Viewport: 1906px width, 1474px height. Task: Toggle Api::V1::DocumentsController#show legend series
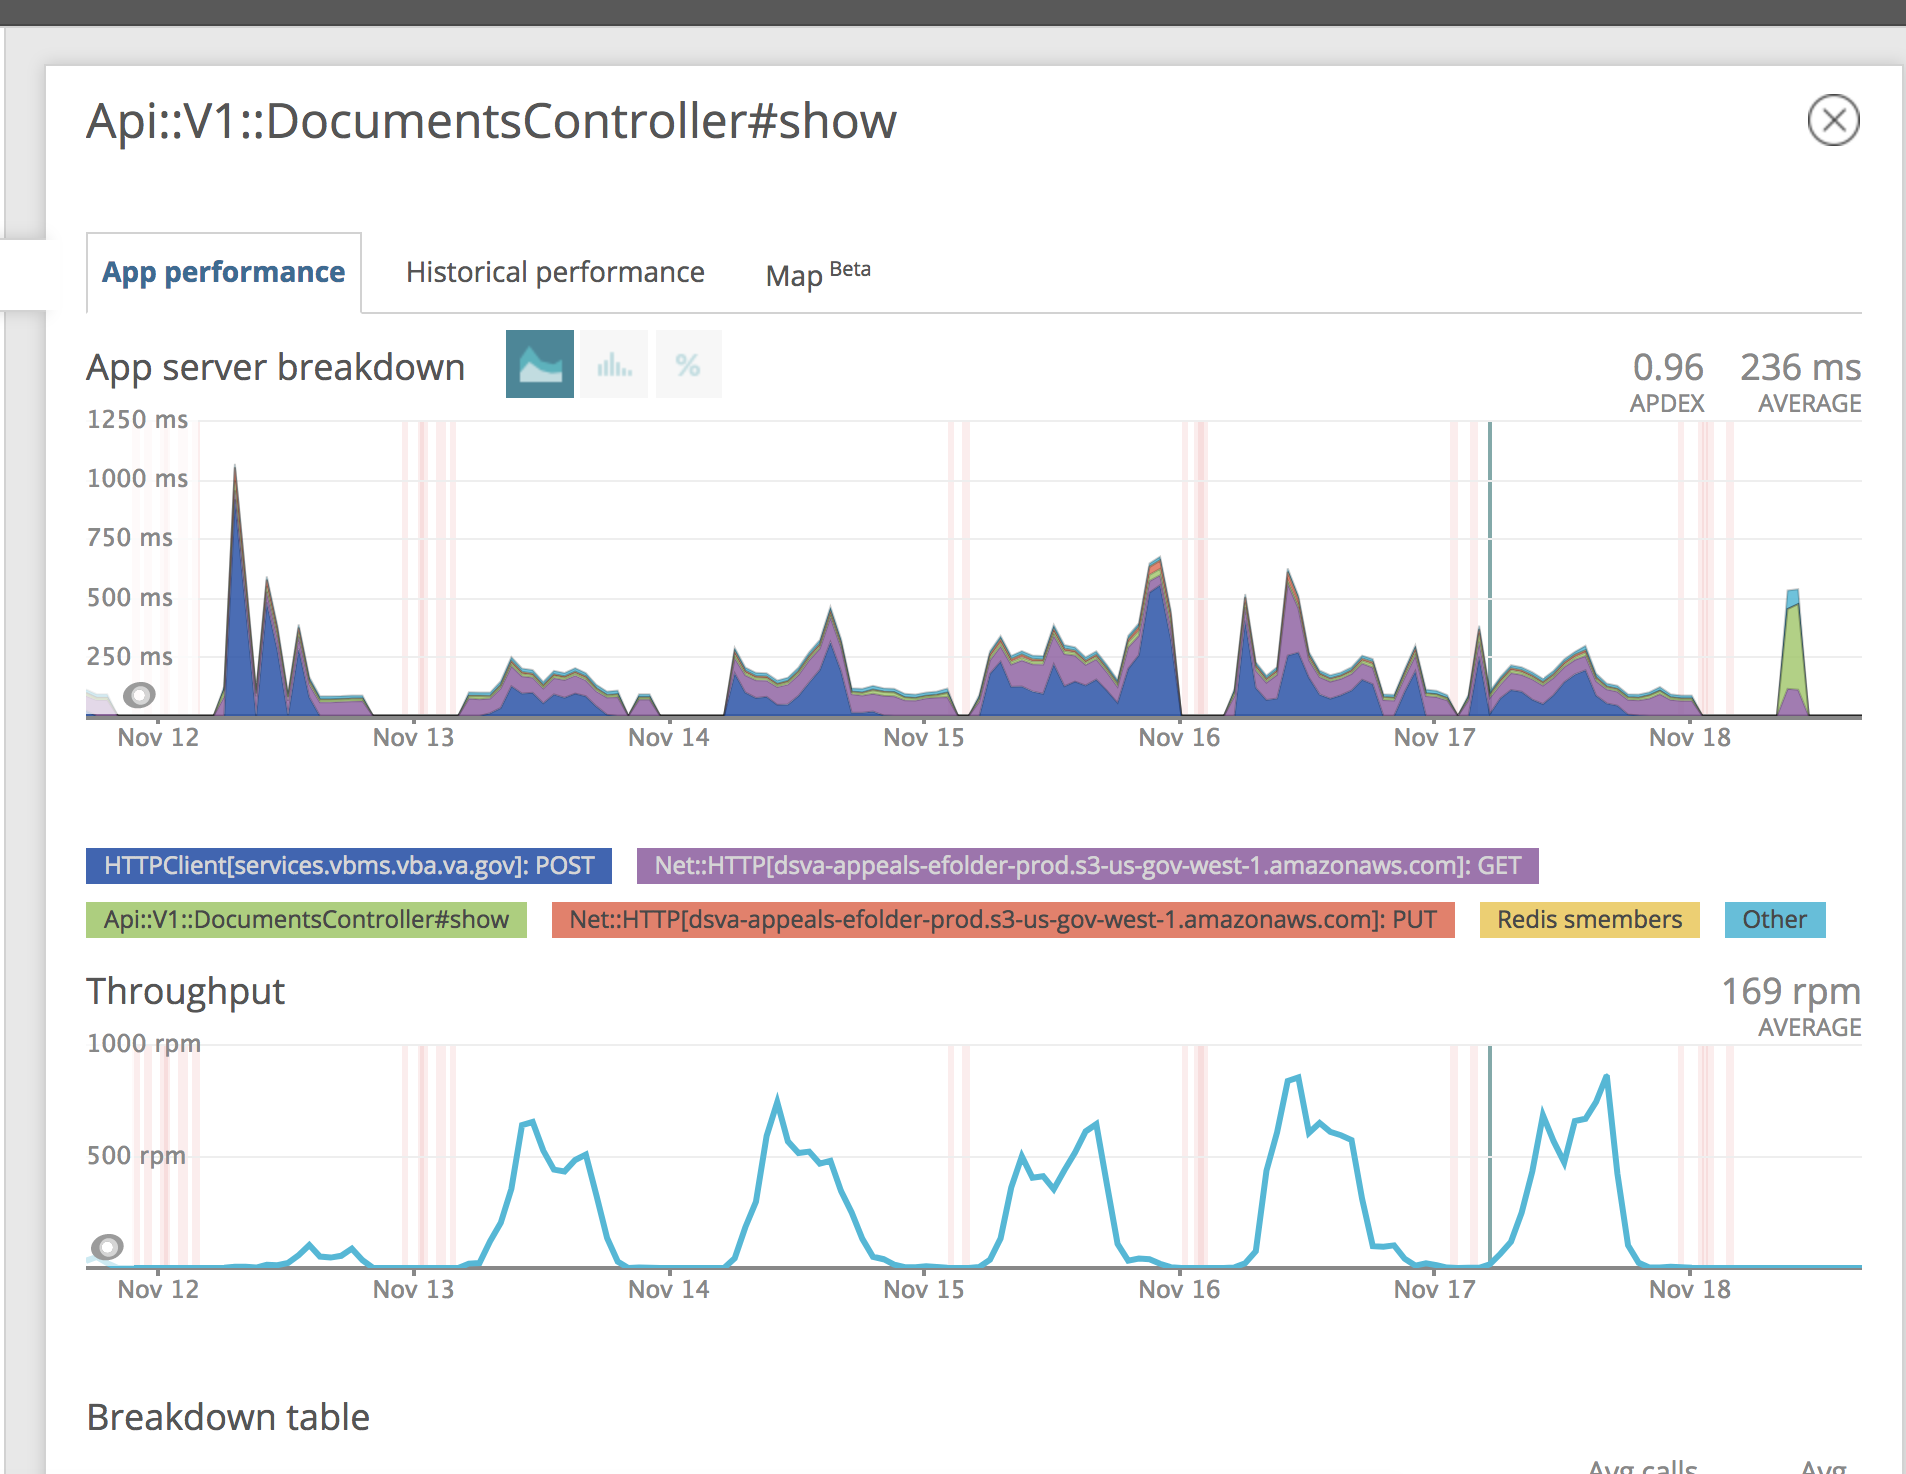pyautogui.click(x=306, y=920)
